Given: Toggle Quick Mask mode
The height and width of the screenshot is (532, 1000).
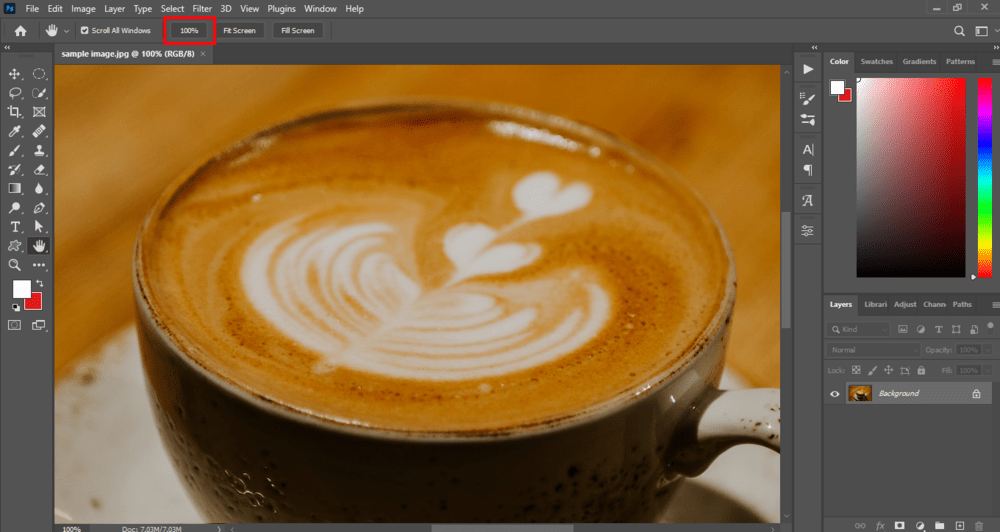Looking at the screenshot, I should [x=14, y=325].
